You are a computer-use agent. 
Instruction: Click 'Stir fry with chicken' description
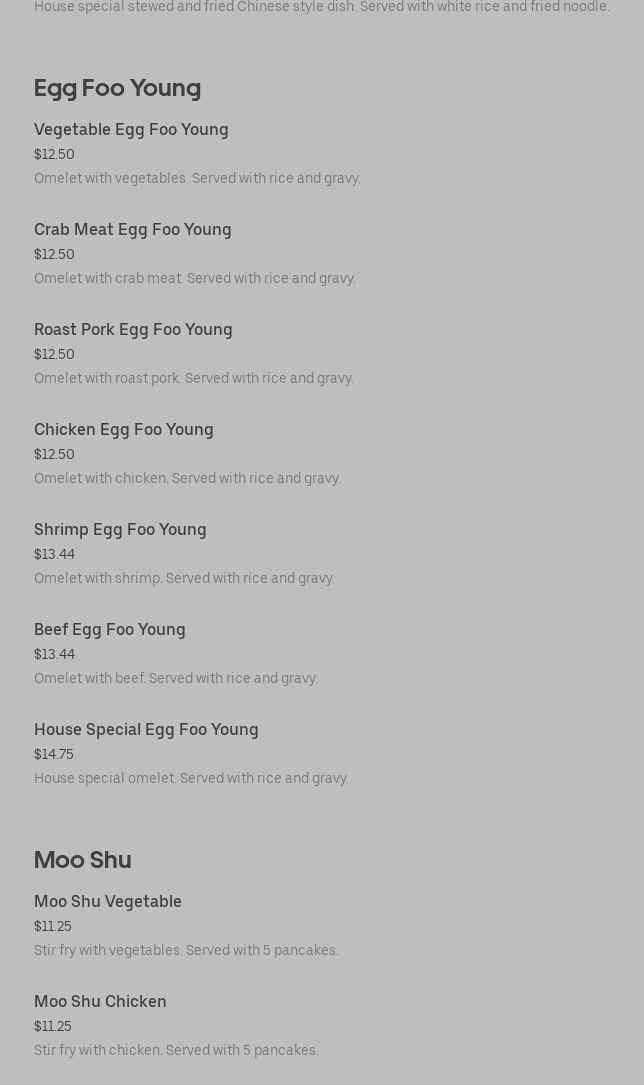click(176, 1051)
